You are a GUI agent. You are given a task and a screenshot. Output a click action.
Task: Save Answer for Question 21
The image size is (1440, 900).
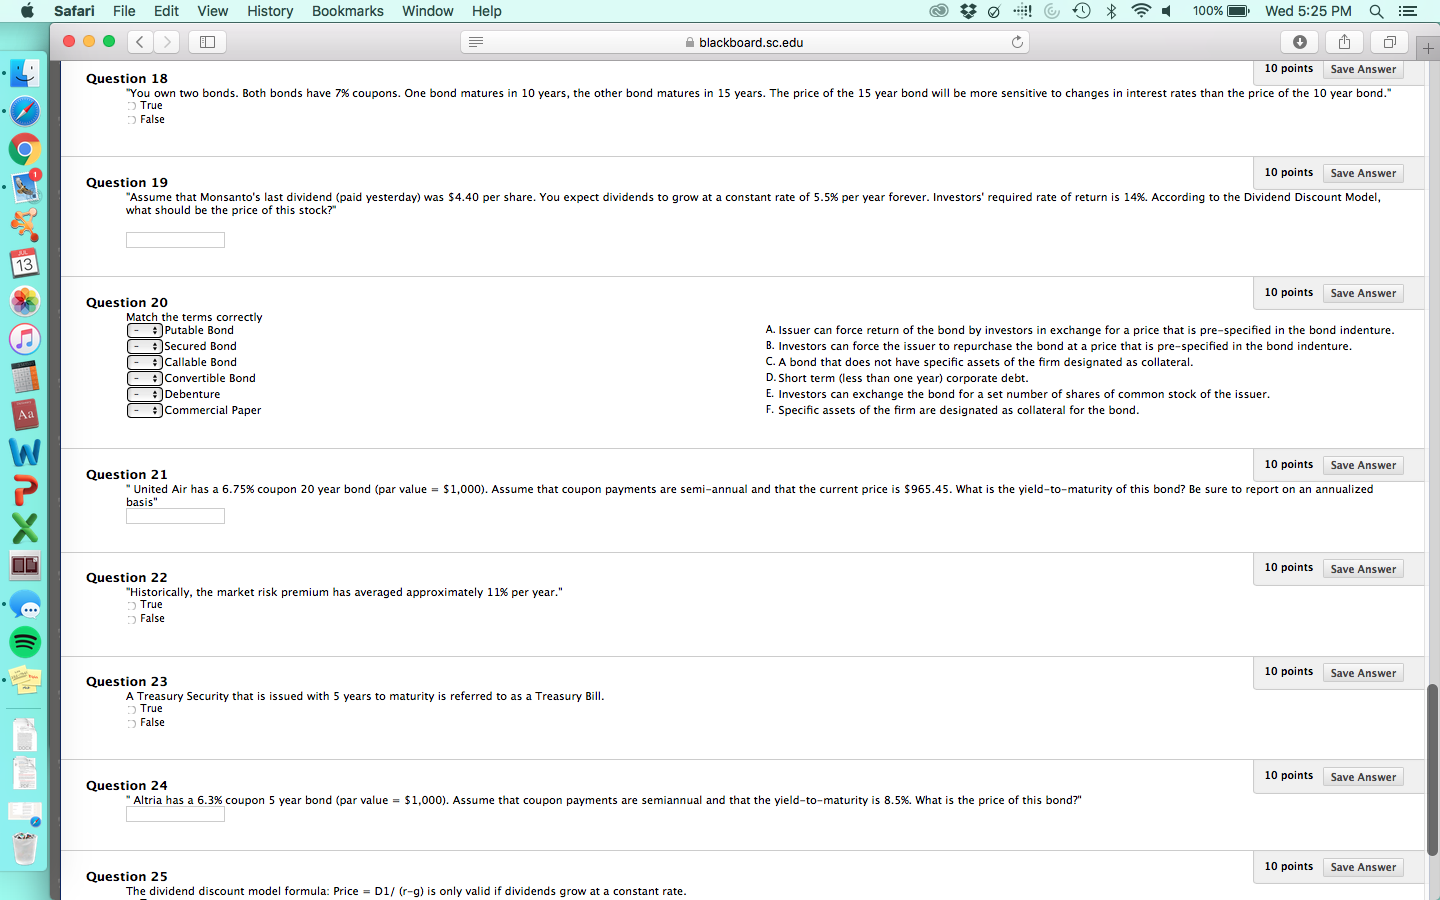(x=1363, y=465)
